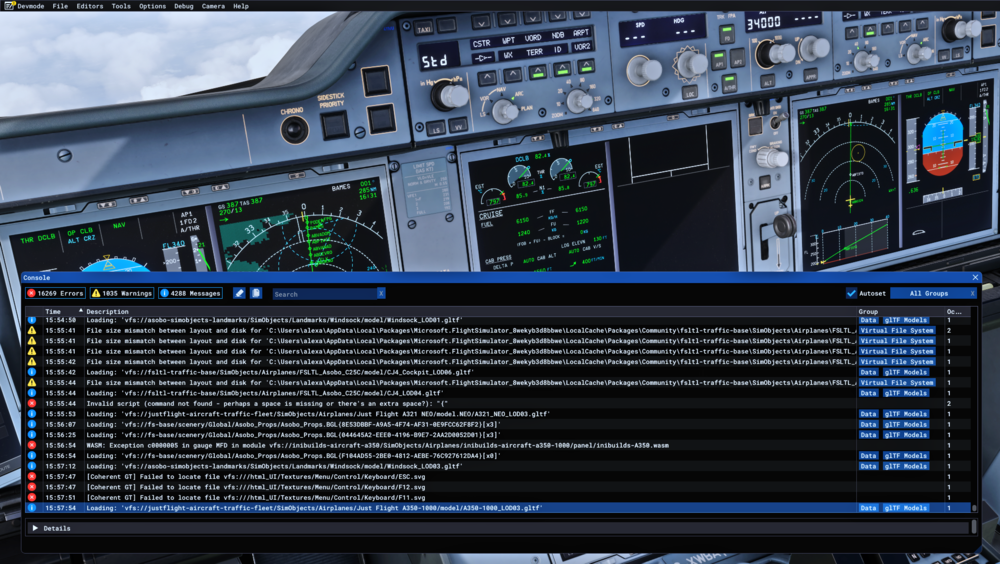Disable the Autoset checkbox
1000x564 pixels.
851,293
